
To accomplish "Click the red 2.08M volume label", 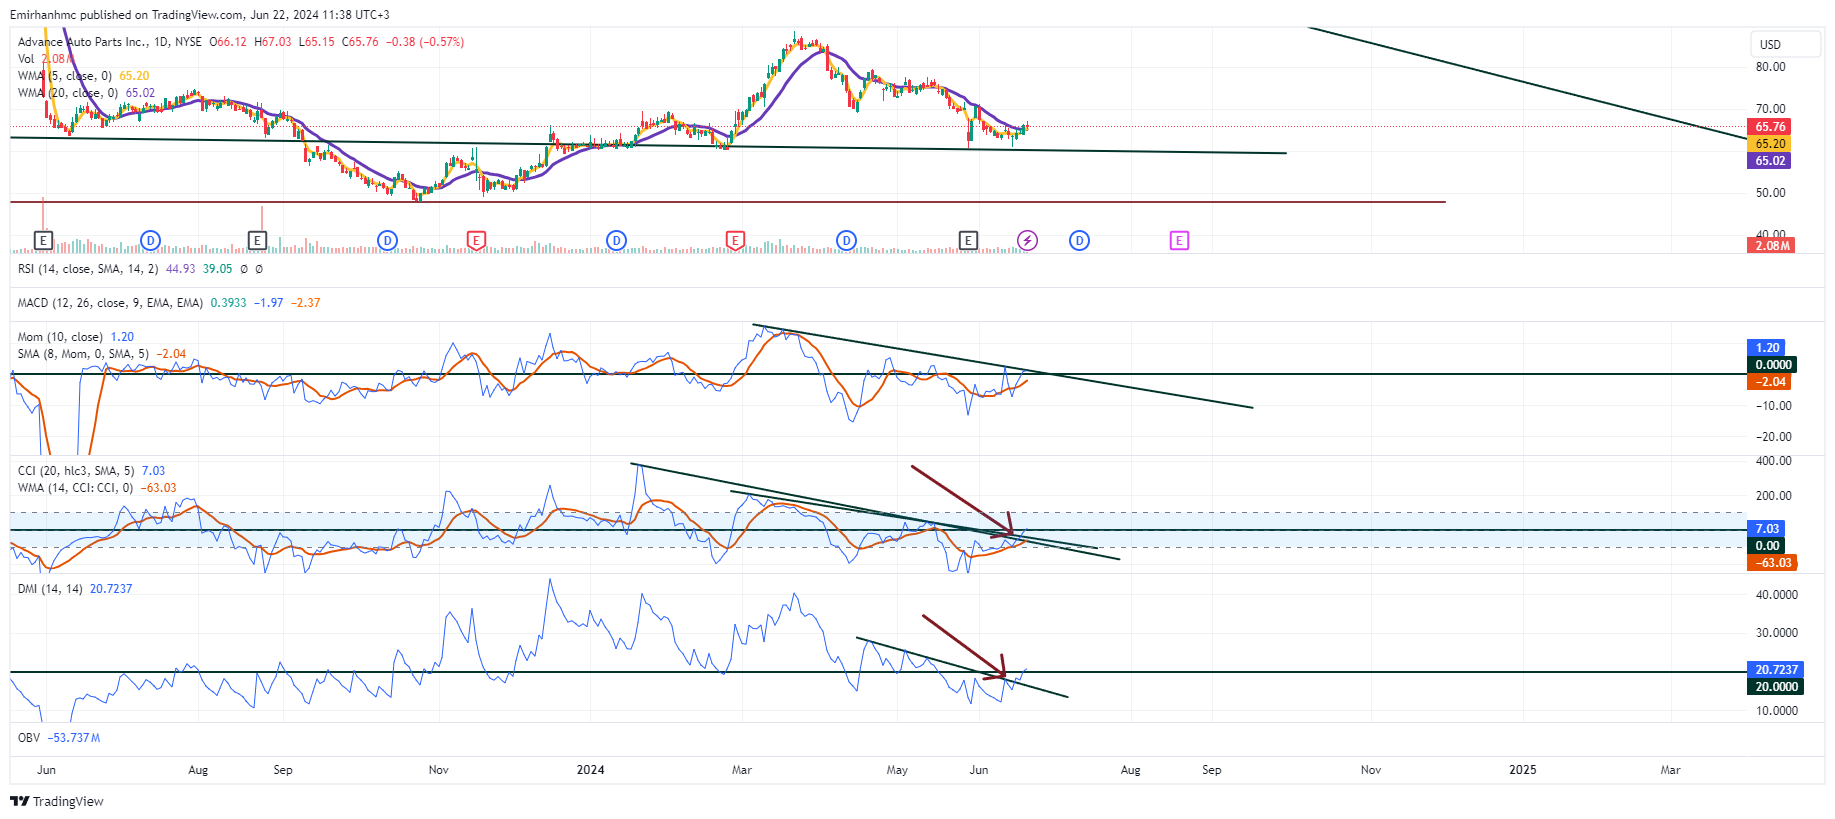I will point(1771,245).
